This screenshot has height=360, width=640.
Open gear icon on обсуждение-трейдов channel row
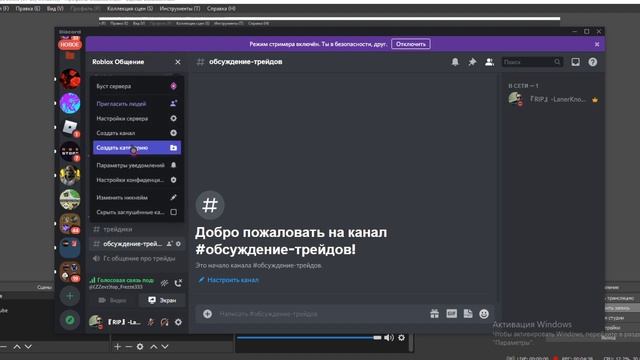click(178, 244)
